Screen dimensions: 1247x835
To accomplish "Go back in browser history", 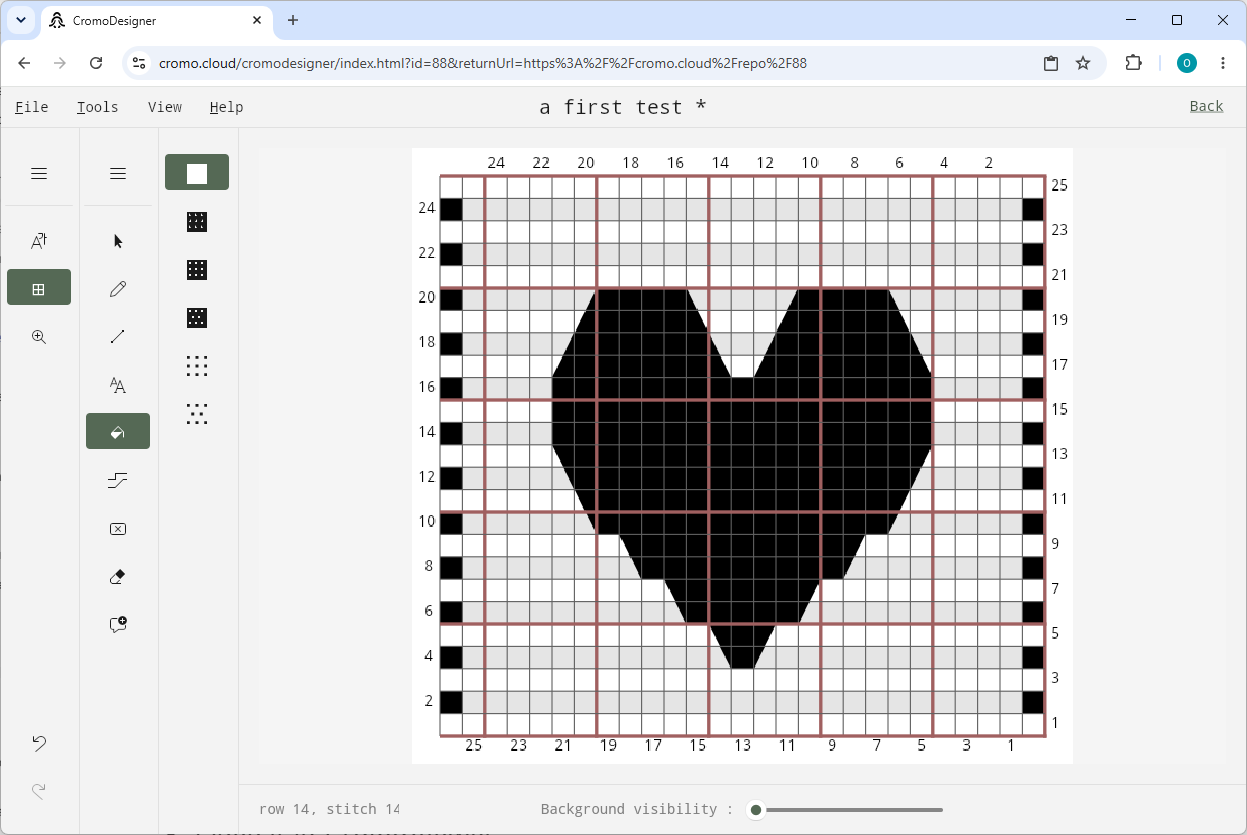I will point(24,63).
